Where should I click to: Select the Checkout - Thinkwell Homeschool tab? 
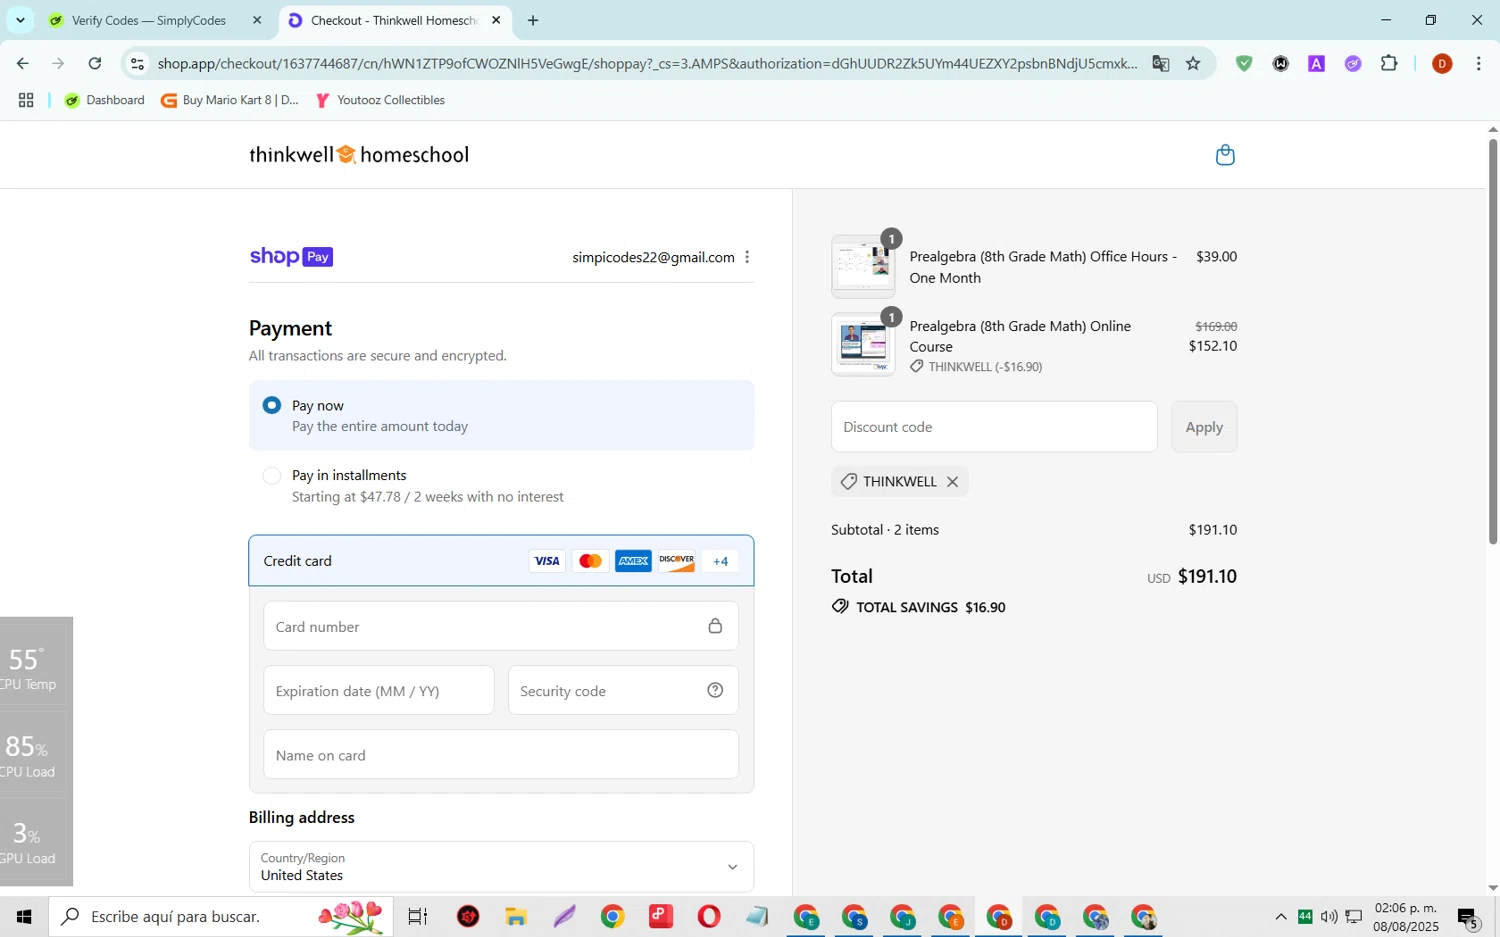(394, 20)
